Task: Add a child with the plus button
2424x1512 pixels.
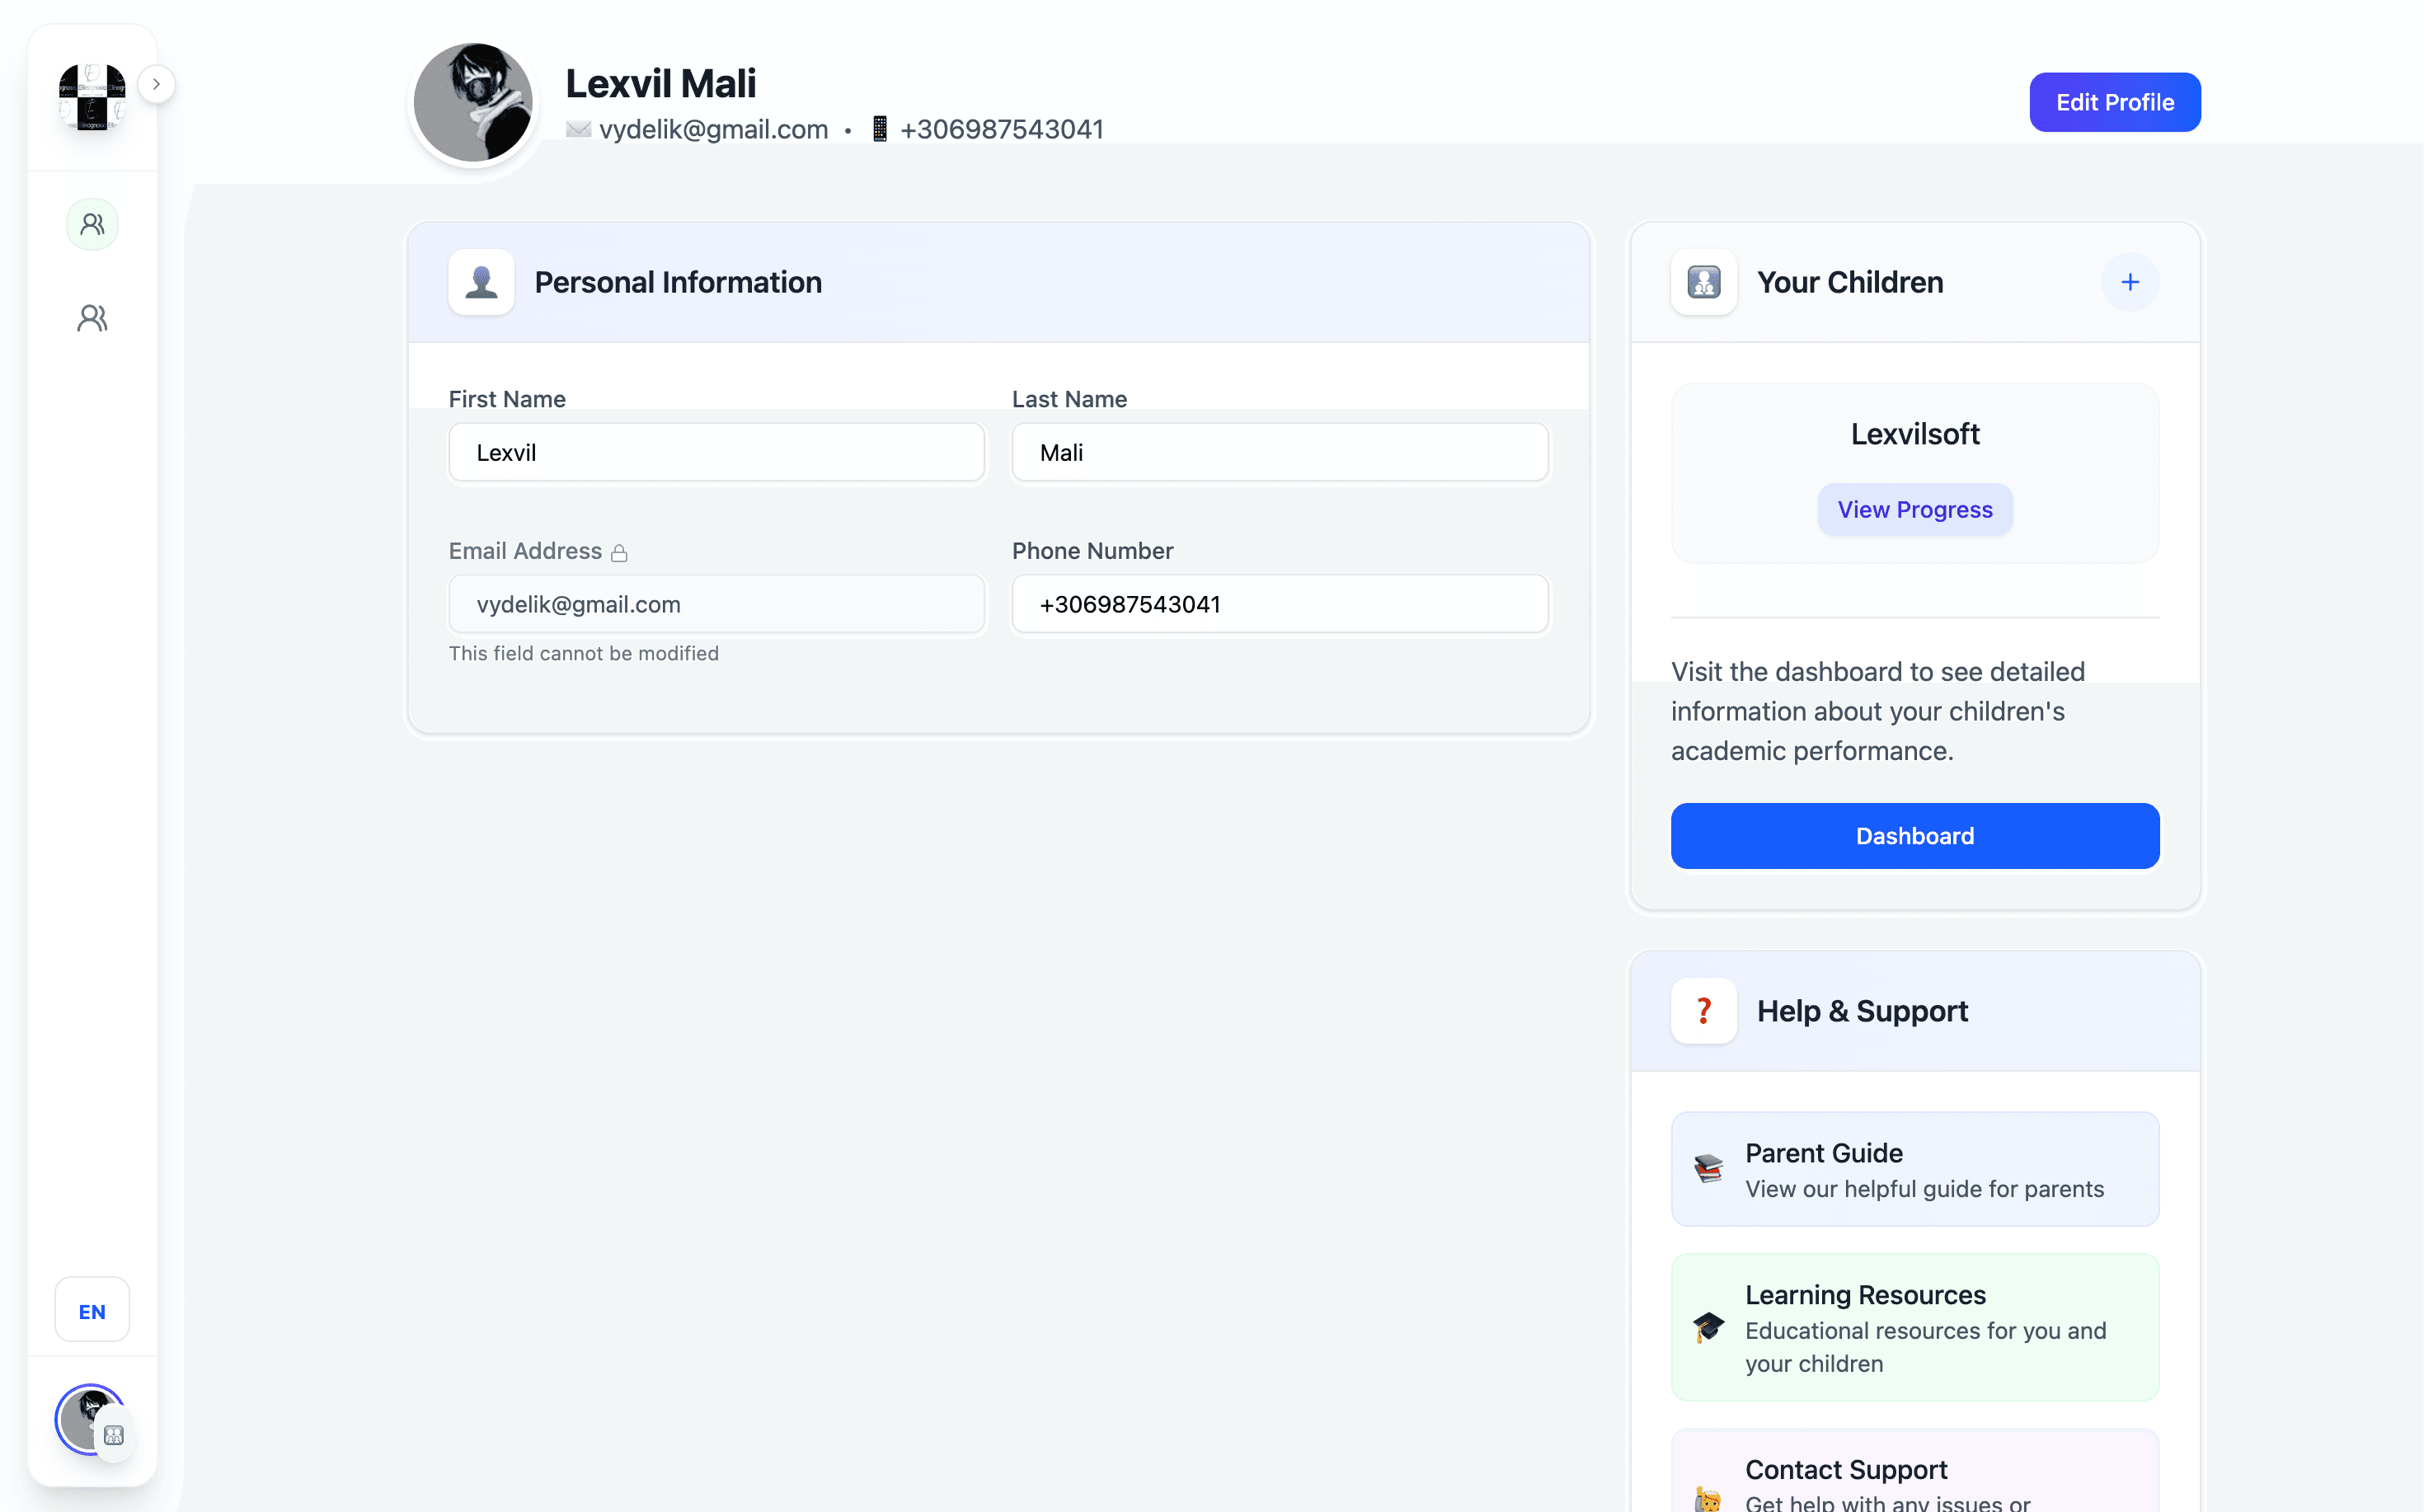Action: click(x=2130, y=282)
